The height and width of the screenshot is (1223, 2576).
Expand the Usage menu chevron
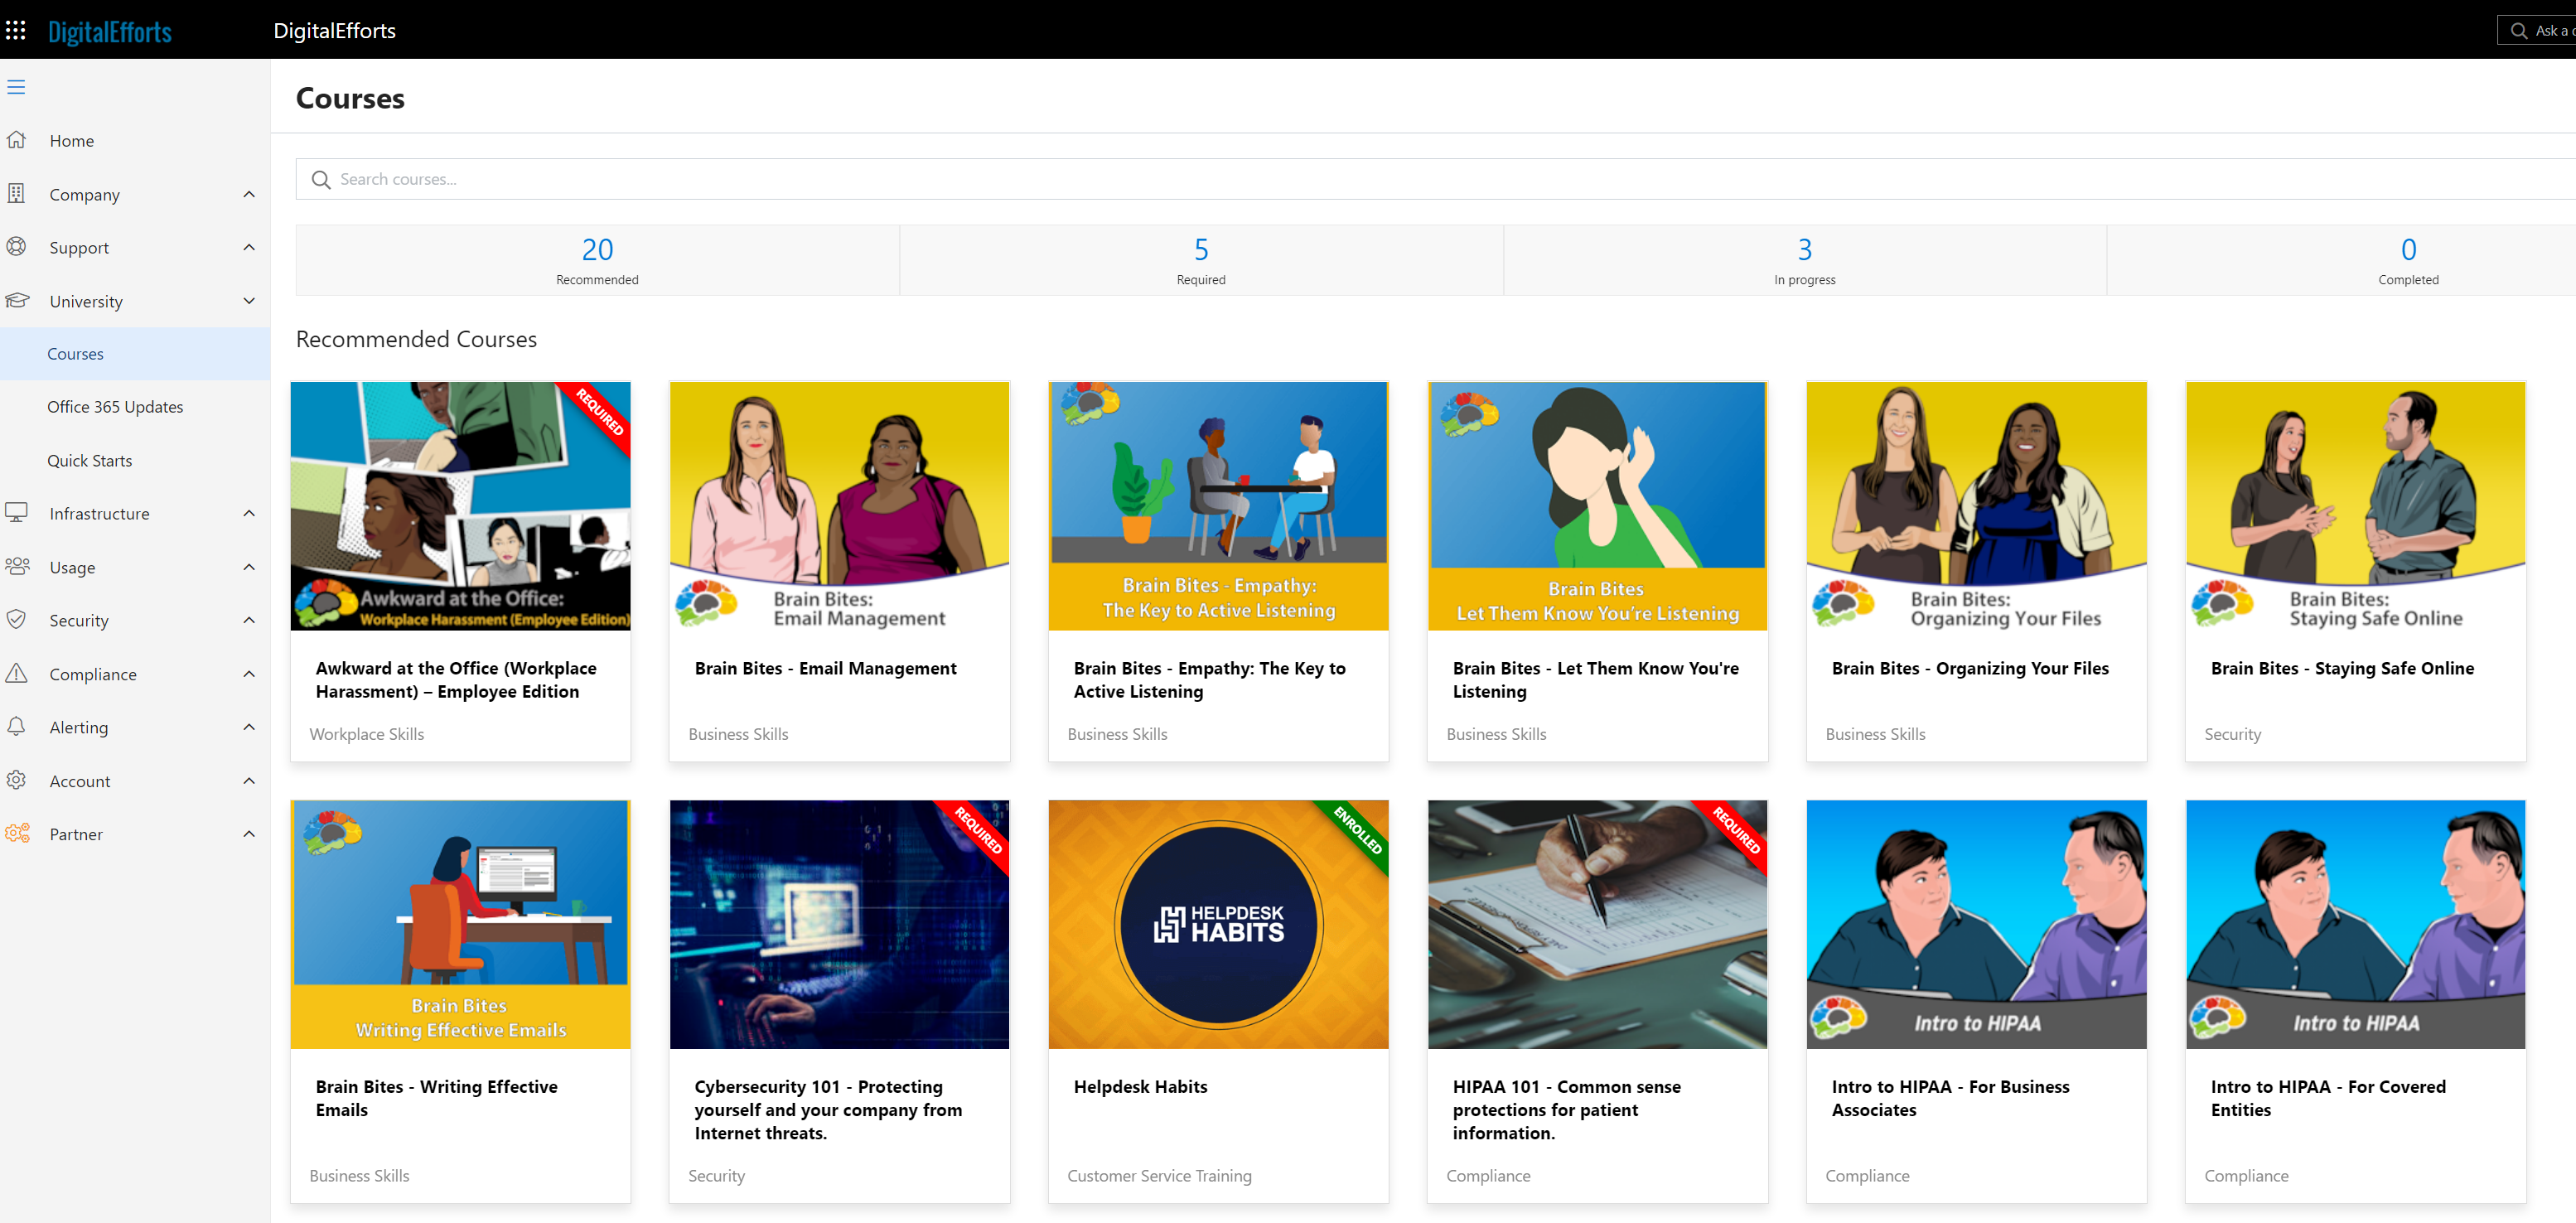pyautogui.click(x=249, y=567)
